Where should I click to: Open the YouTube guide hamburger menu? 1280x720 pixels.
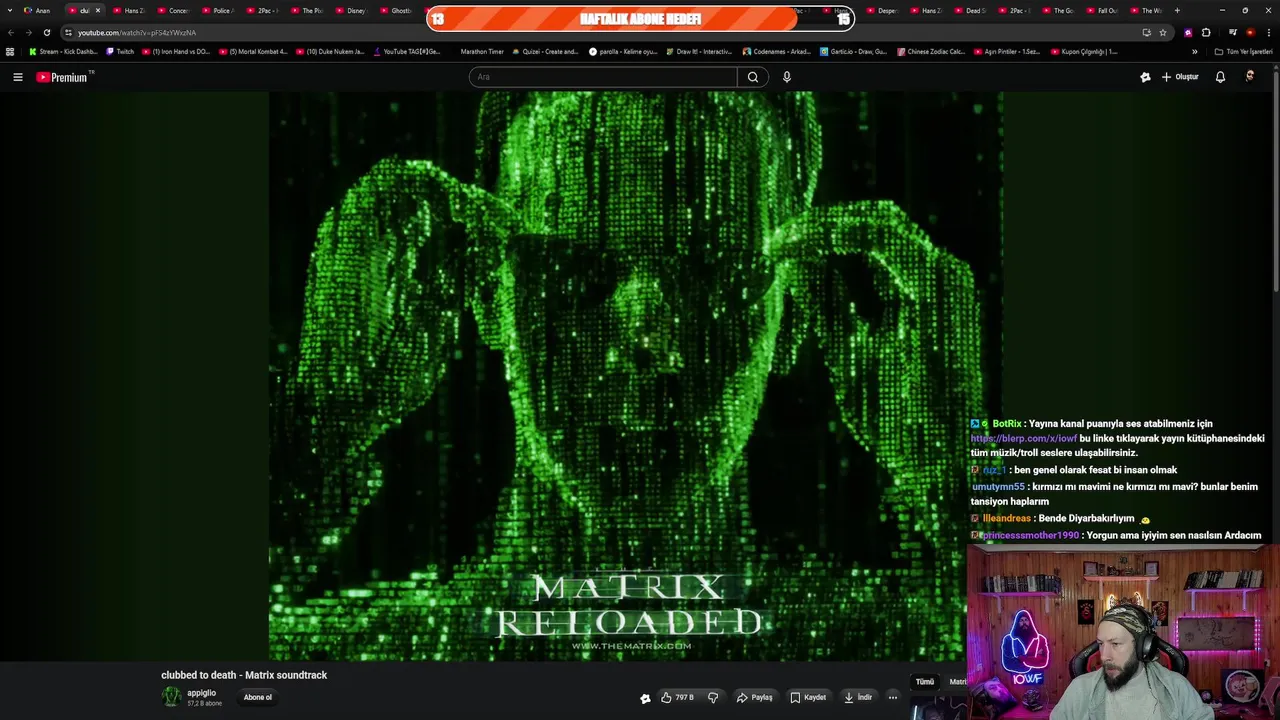click(x=17, y=77)
